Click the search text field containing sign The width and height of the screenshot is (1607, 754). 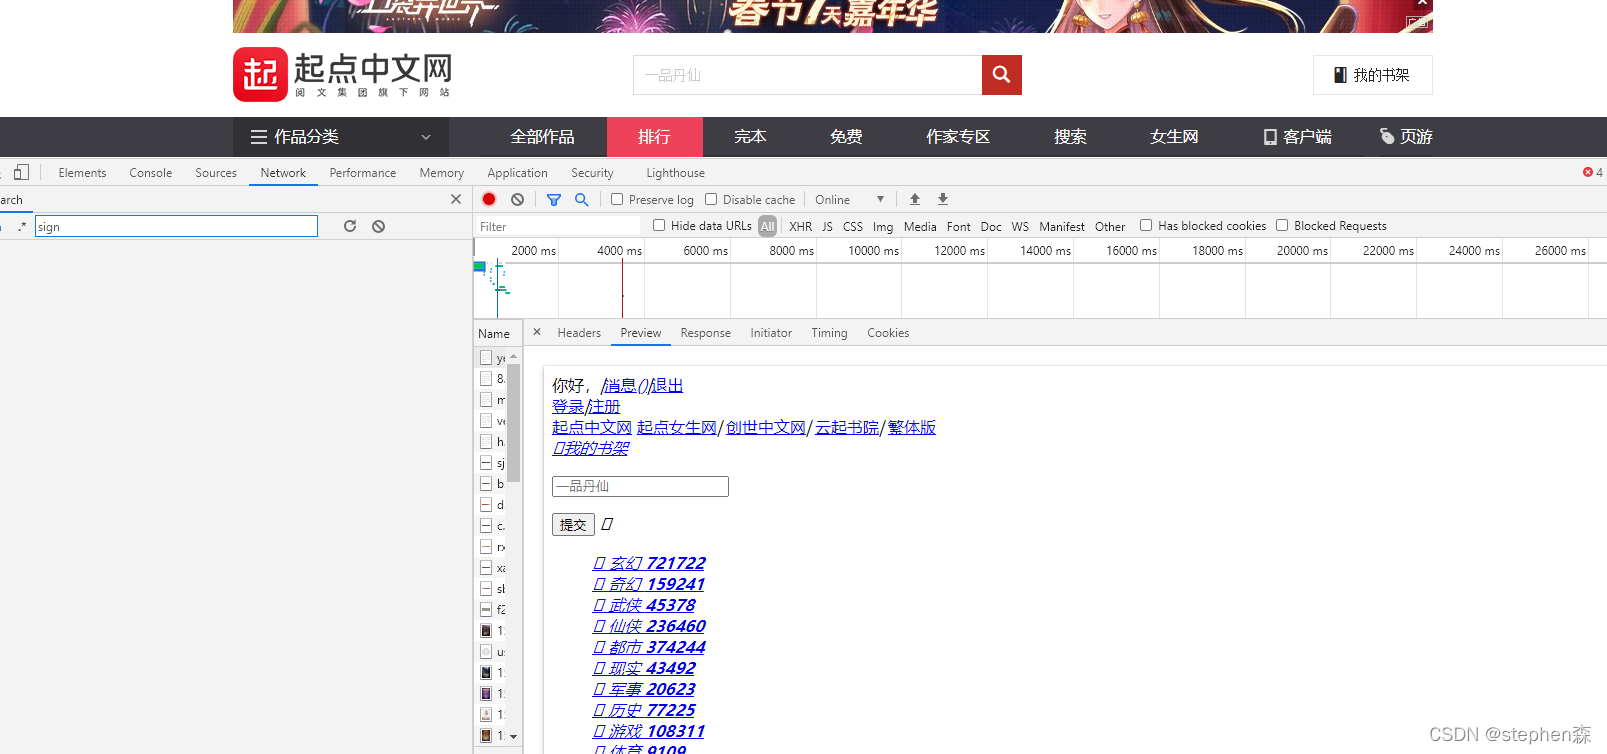176,227
